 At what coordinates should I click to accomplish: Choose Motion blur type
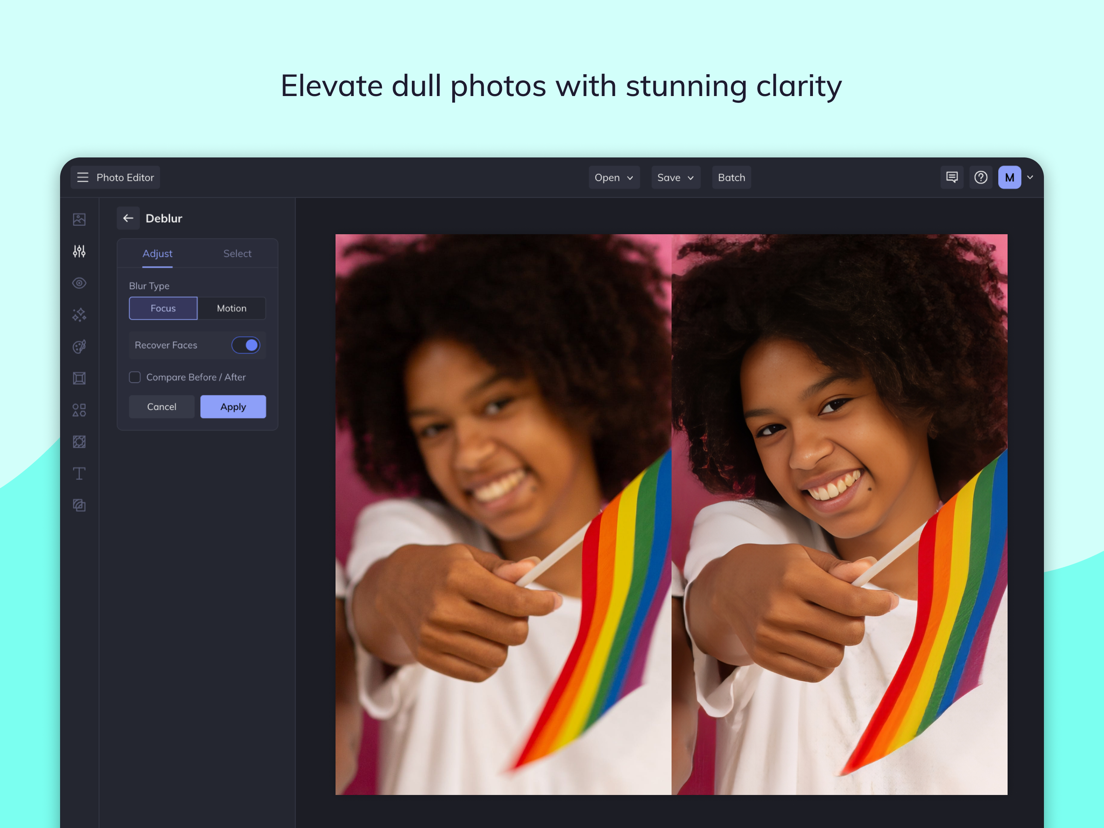232,308
